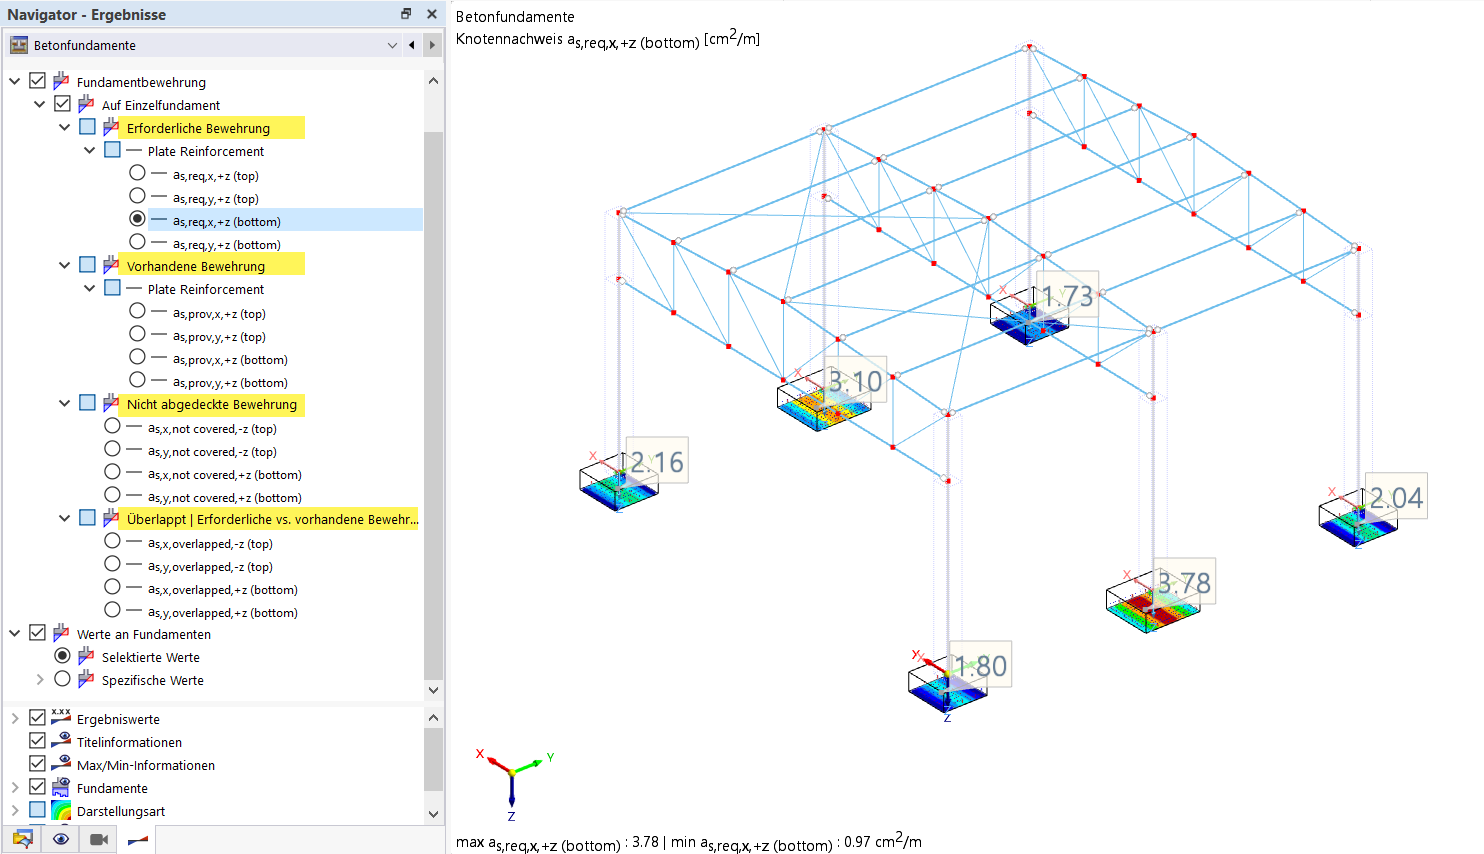Collapse Vorhandene Bewehrung node
Viewport: 1484px width, 854px height.
click(x=65, y=265)
